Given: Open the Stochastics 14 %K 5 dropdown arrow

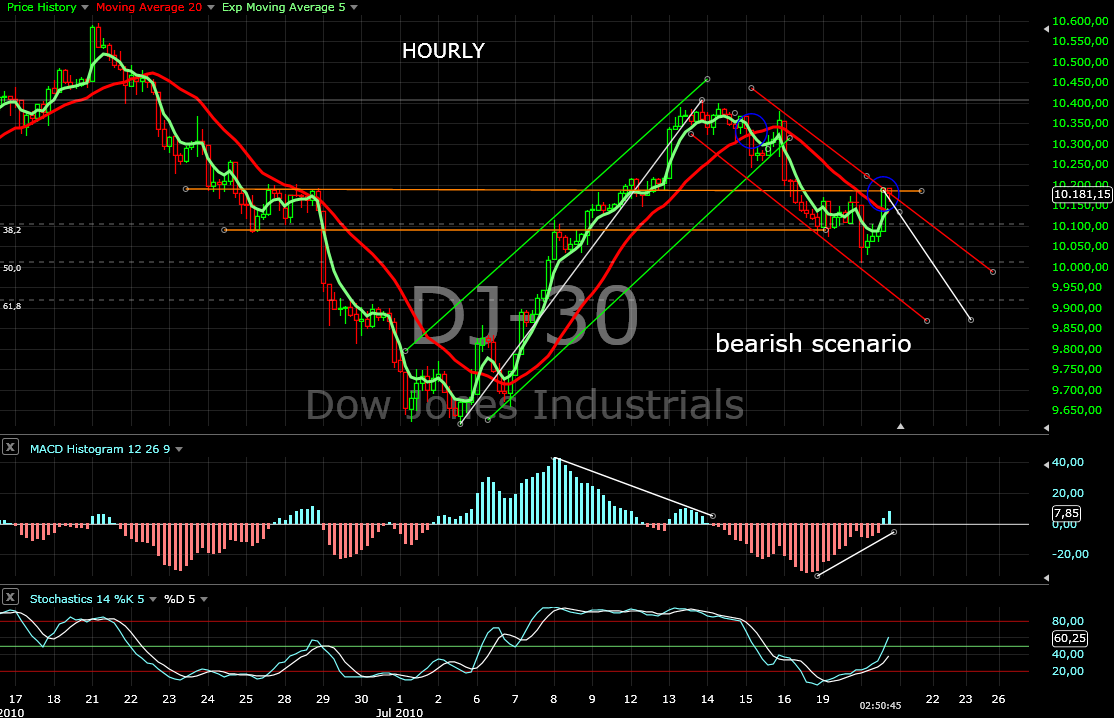Looking at the screenshot, I should (153, 599).
